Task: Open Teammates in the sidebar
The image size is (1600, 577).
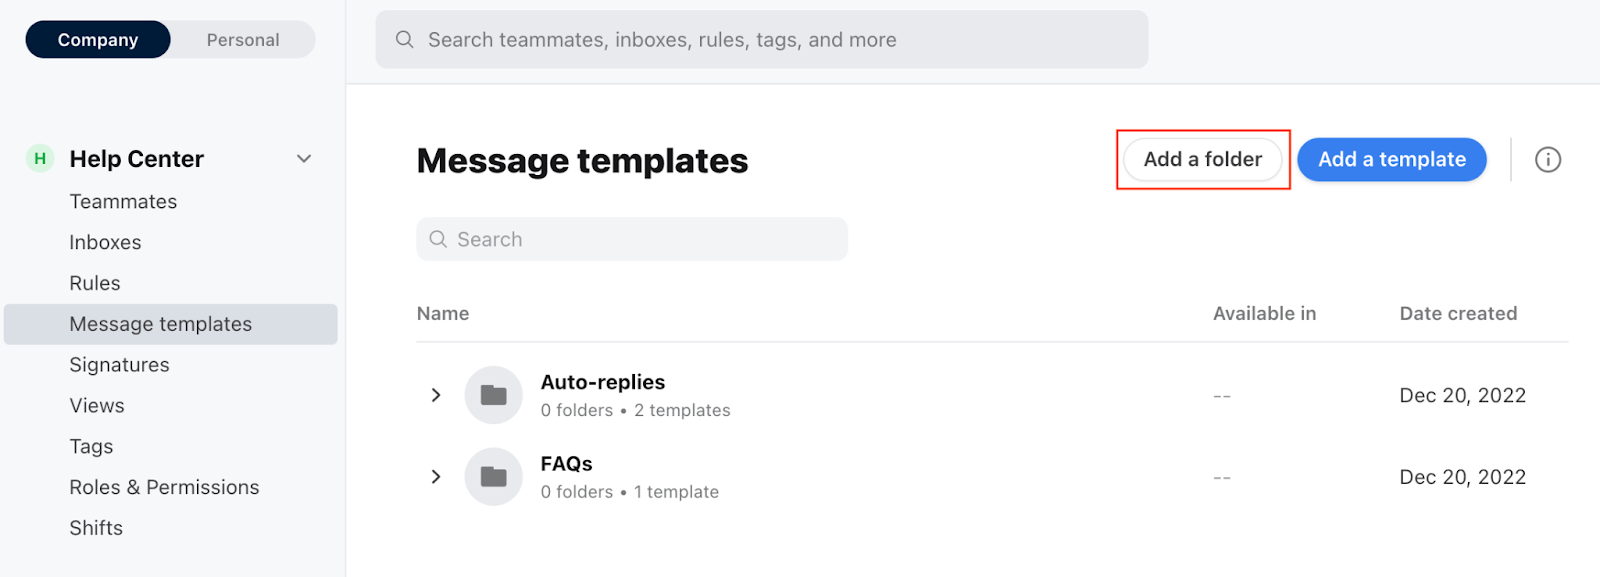Action: 123,202
